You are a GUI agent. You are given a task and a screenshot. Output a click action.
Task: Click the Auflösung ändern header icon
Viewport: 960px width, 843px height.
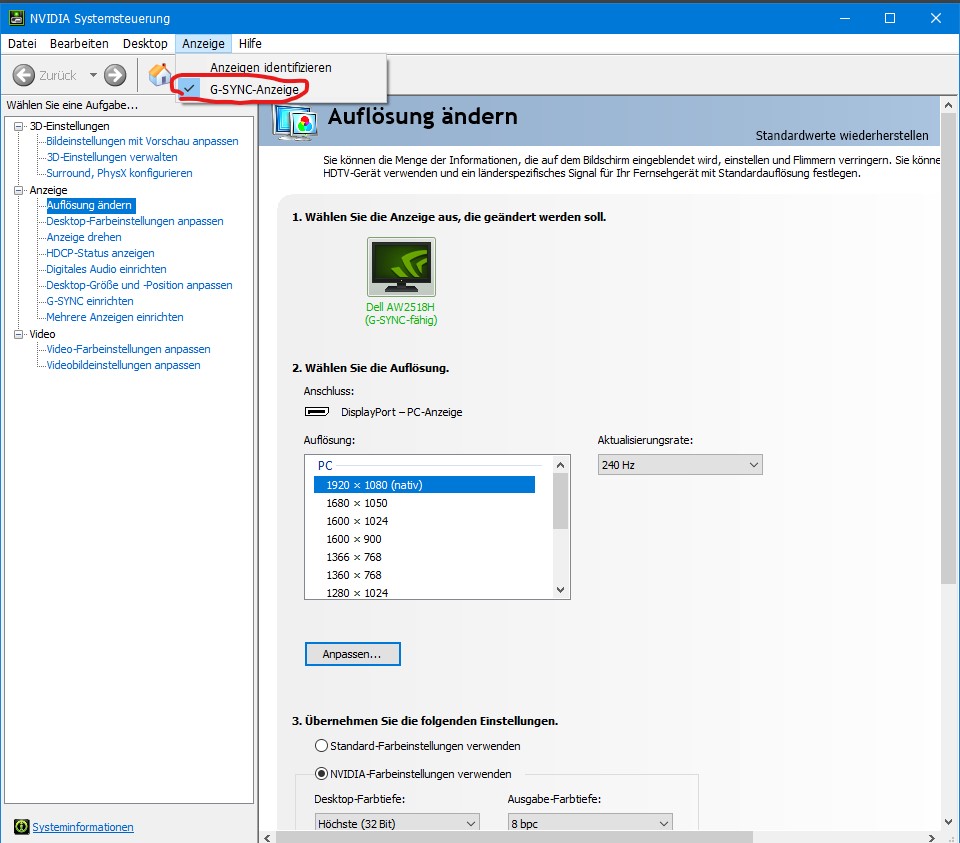[296, 121]
